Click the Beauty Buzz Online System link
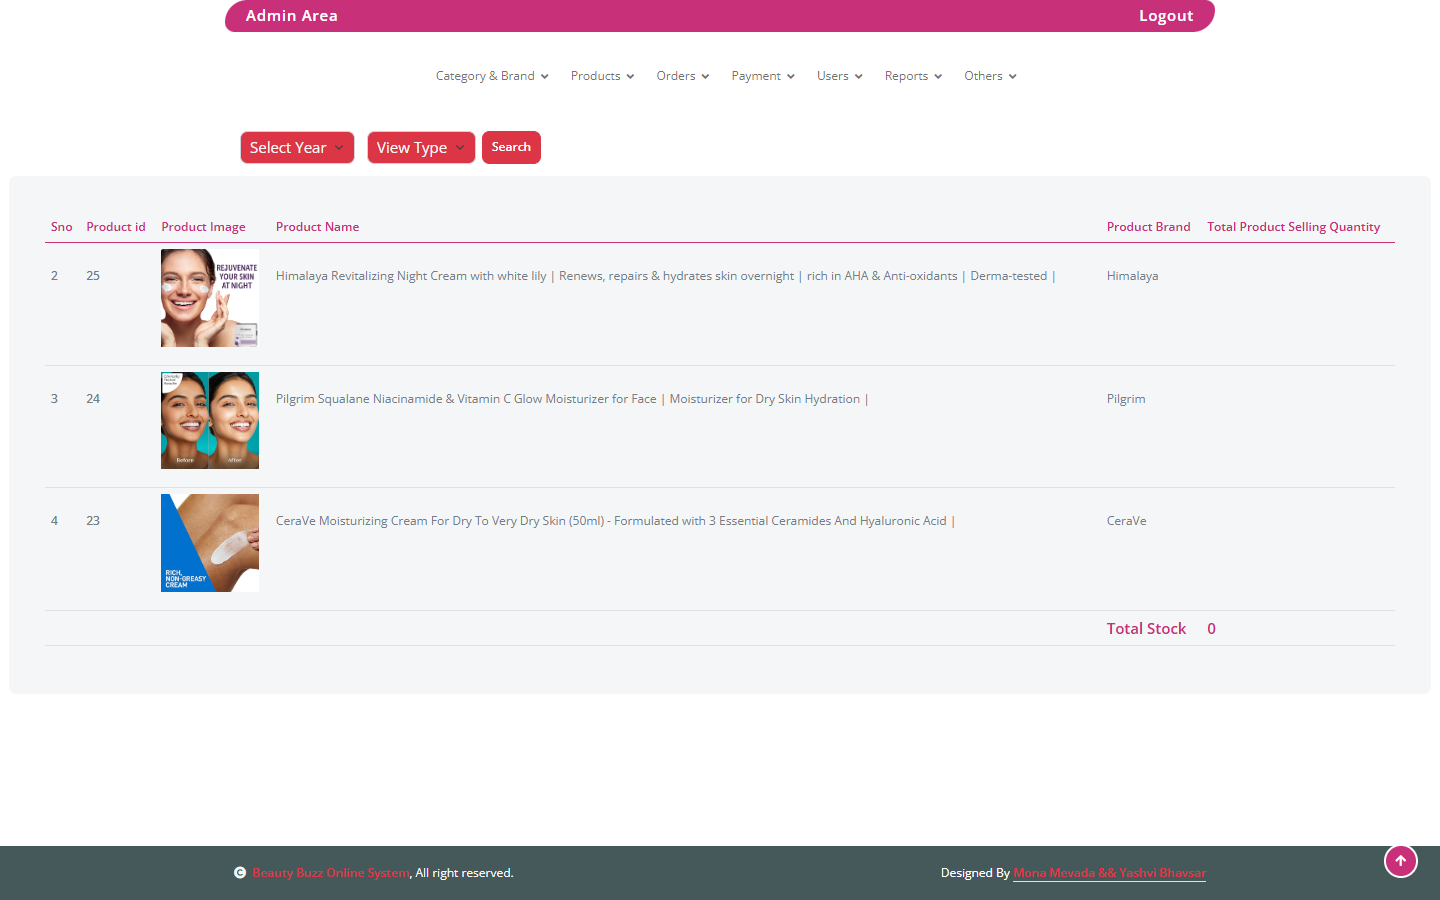The height and width of the screenshot is (900, 1440). pos(331,873)
